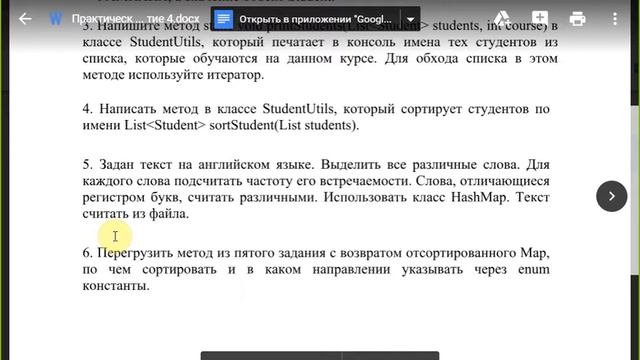Viewport: 640px width, 360px height.
Task: Click the word 'Перегрузить' in task 6
Action: [135, 253]
